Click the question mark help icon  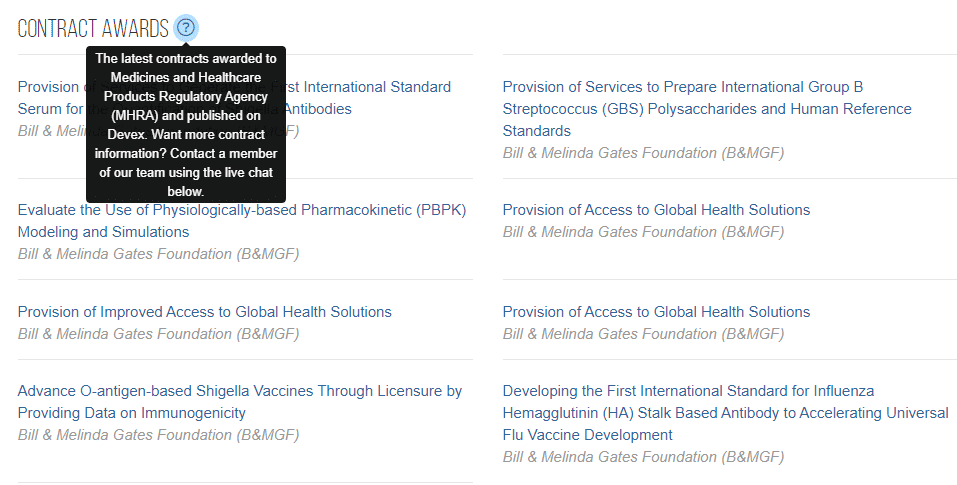185,28
